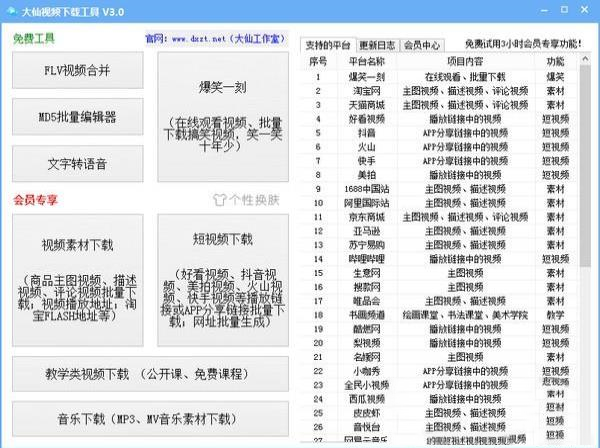600x448 pixels.
Task: Select the 全民小视频 row
Action: tap(439, 385)
